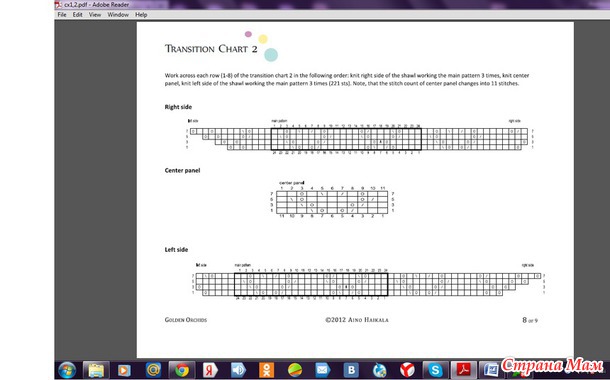
Task: Open the Mail.ru Agent @ icon
Action: coord(153,370)
